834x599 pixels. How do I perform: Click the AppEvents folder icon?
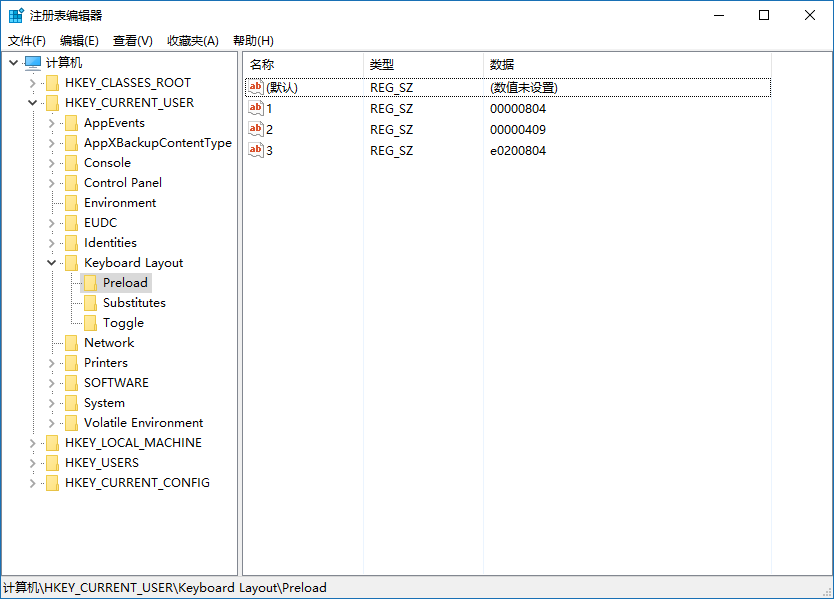71,123
